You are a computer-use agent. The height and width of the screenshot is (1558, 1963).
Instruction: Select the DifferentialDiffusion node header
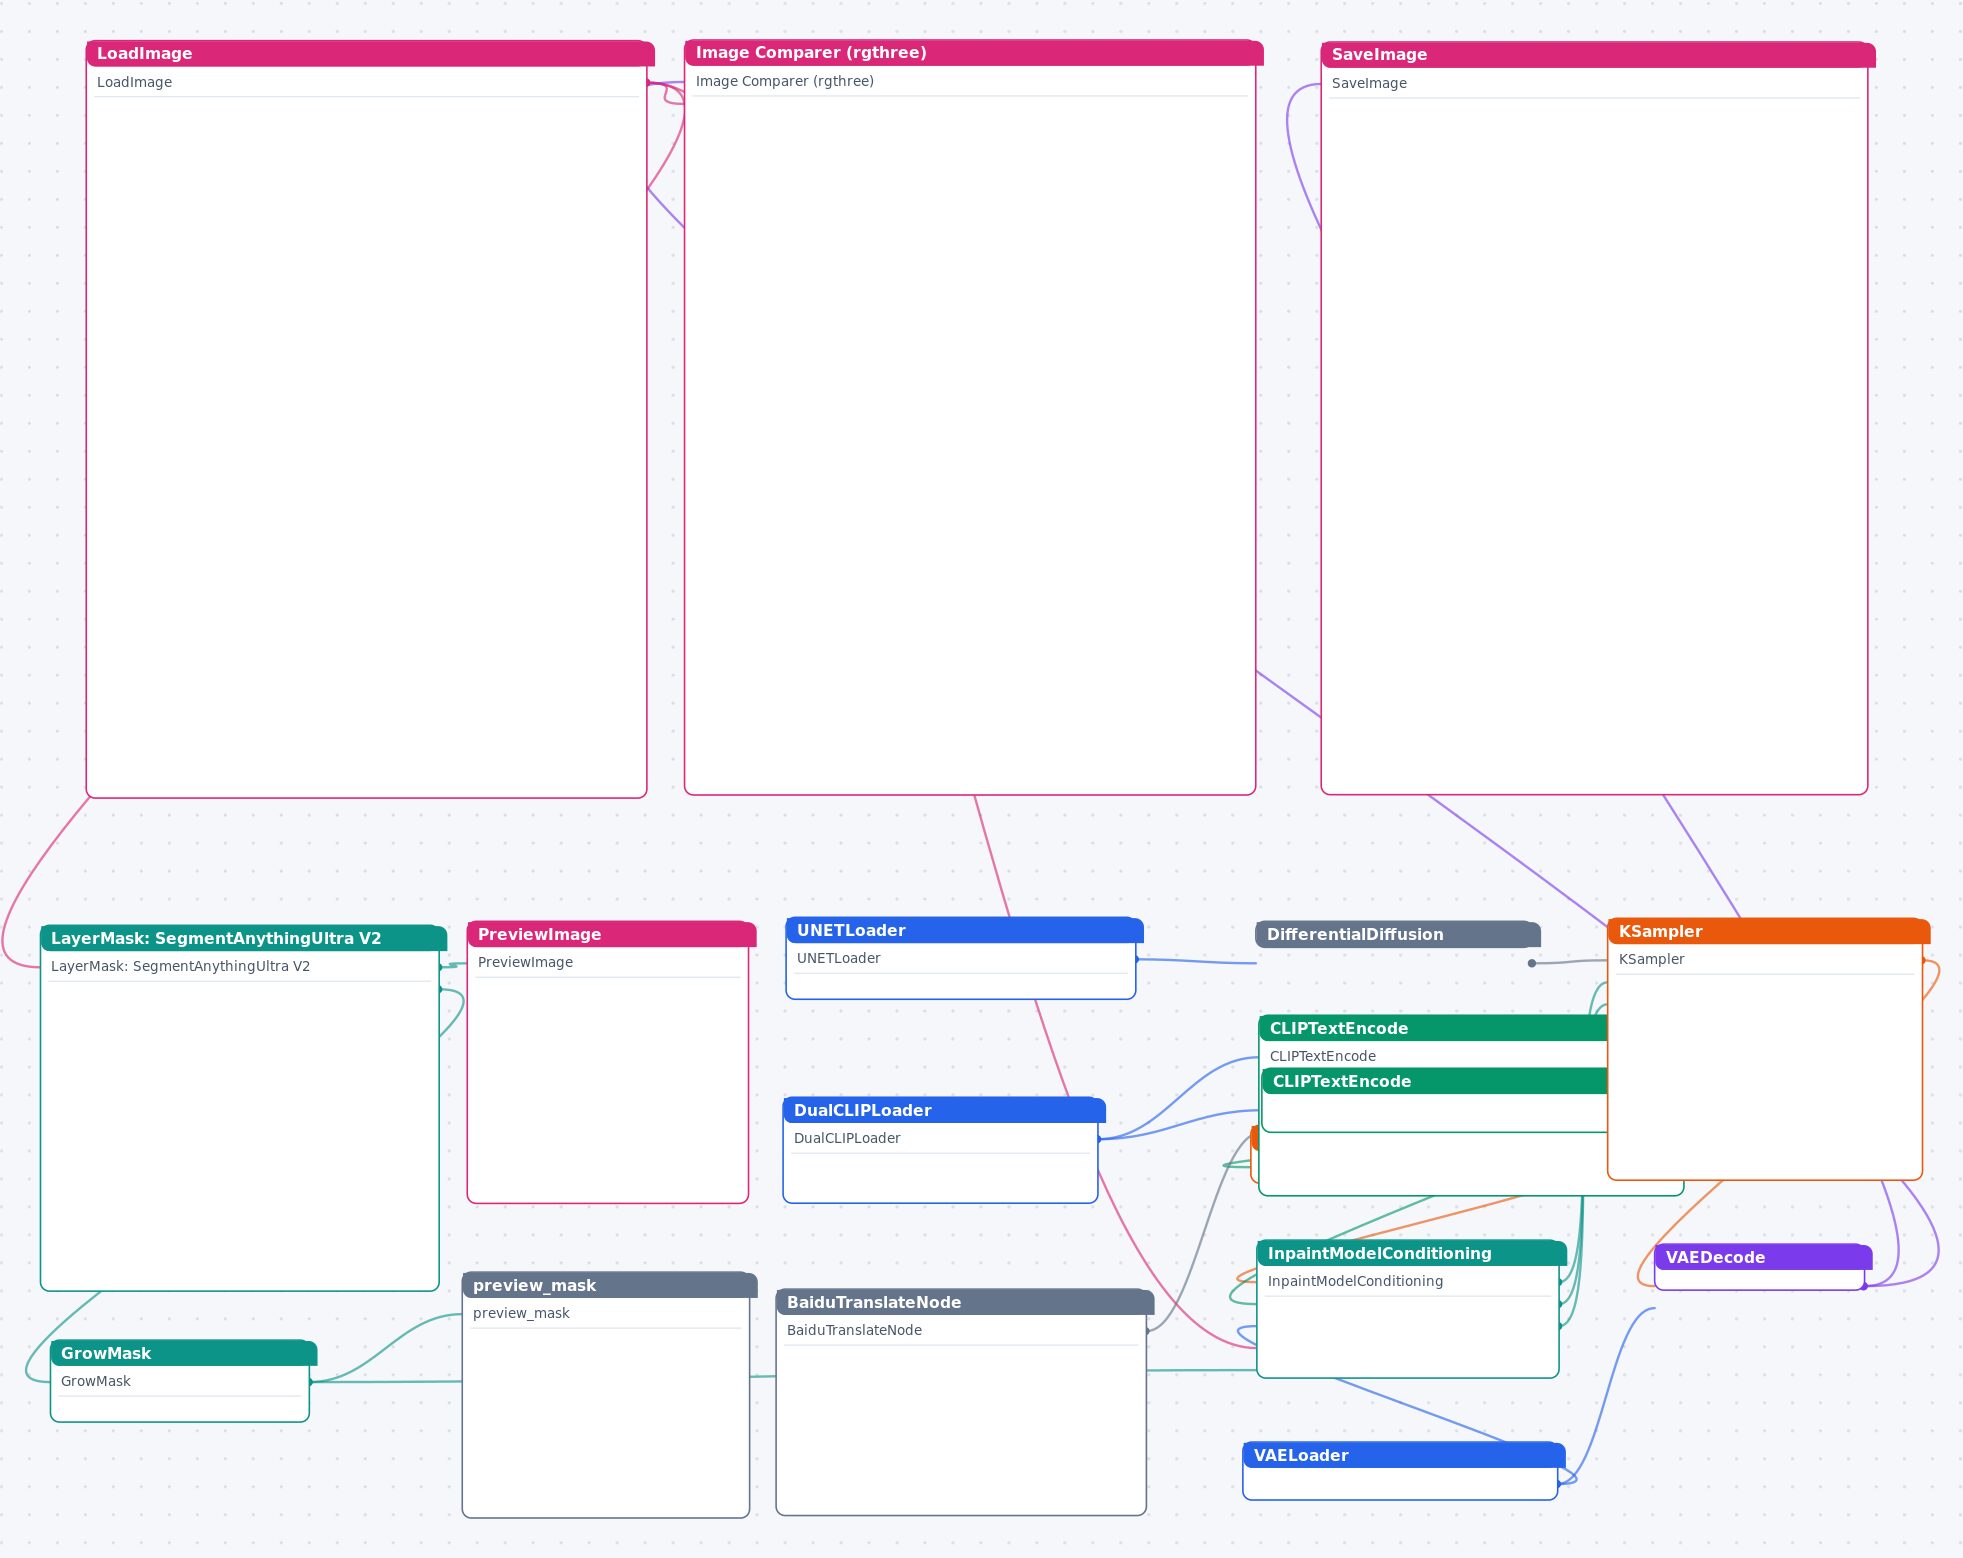tap(1398, 934)
